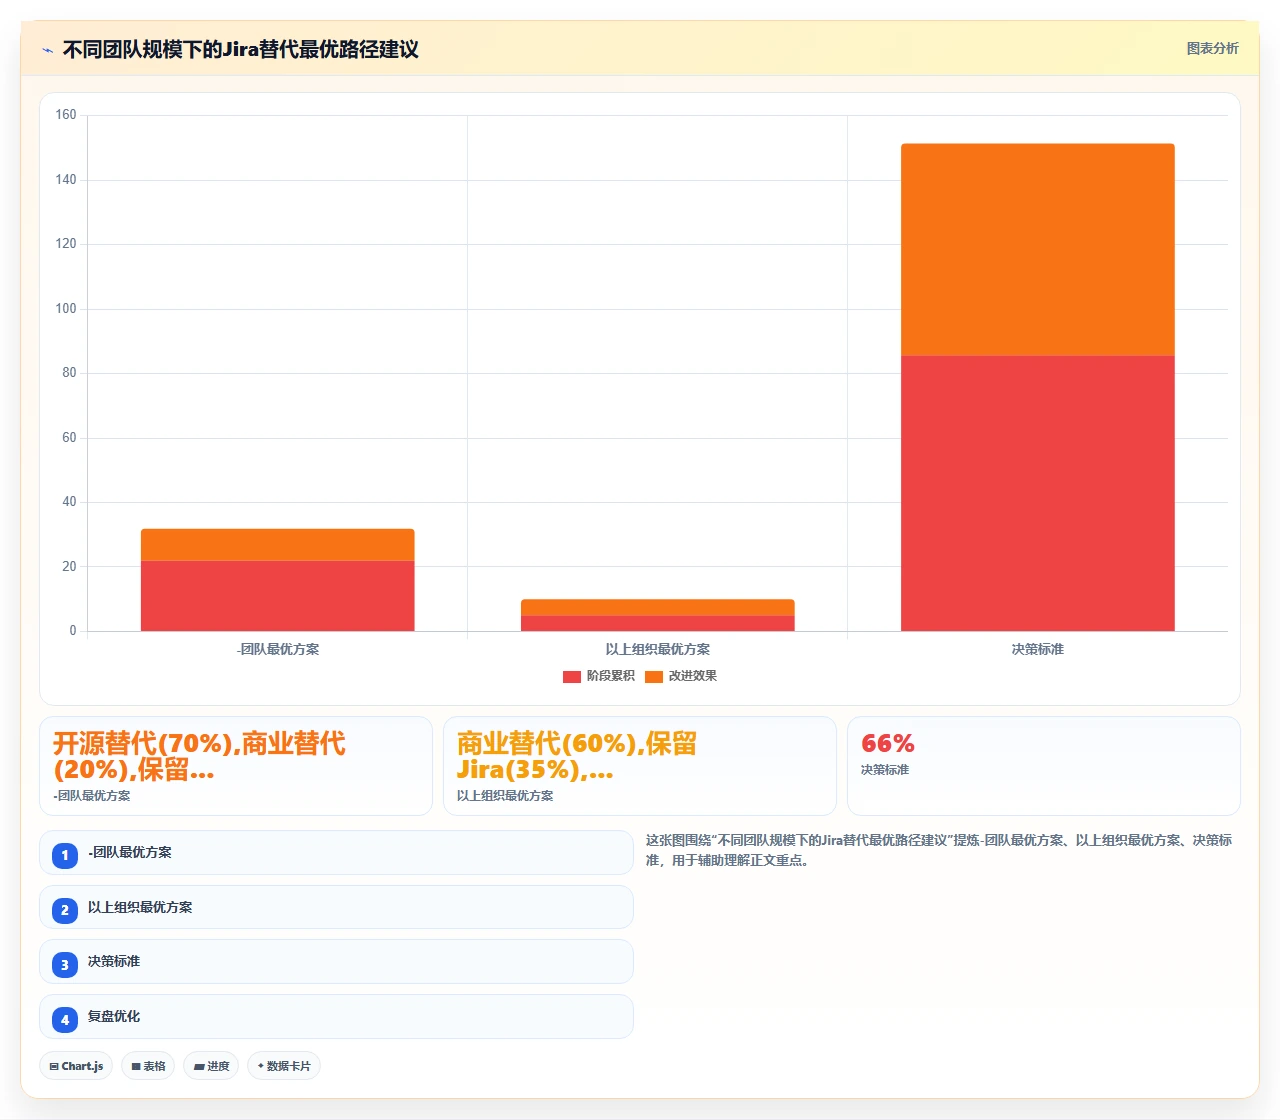This screenshot has width=1280, height=1120.
Task: Select 以上组织最优方案 text in the numbered list
Action: 140,907
